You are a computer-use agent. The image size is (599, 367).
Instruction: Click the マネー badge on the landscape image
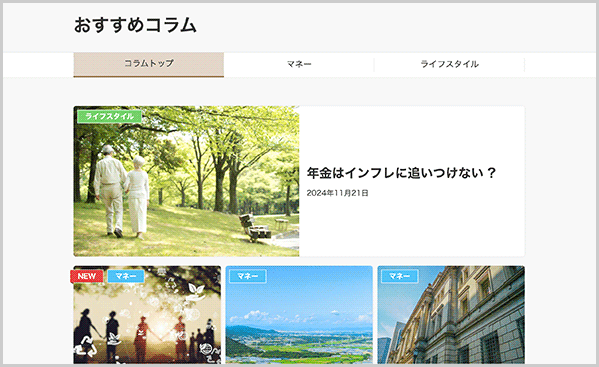[x=248, y=276]
